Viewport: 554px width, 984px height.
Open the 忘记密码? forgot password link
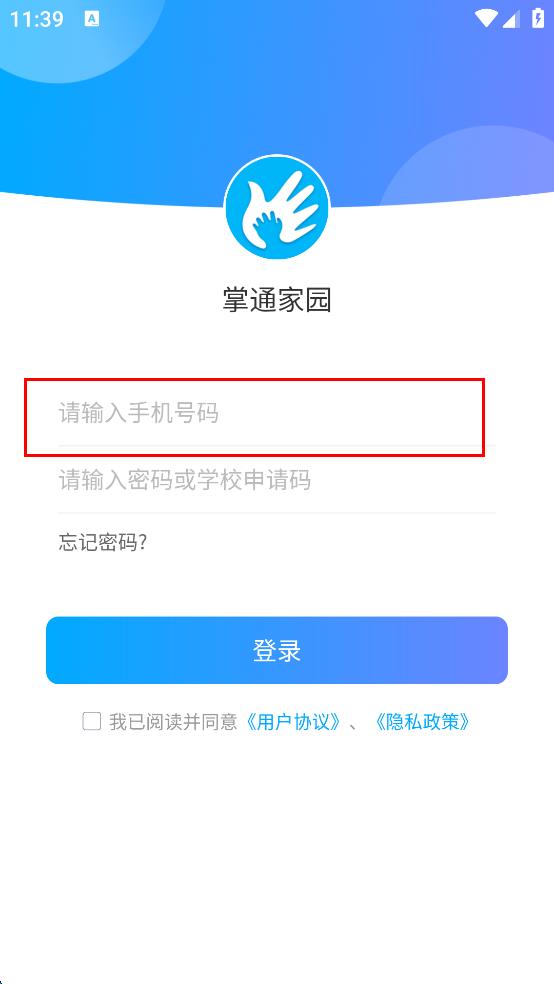[103, 542]
